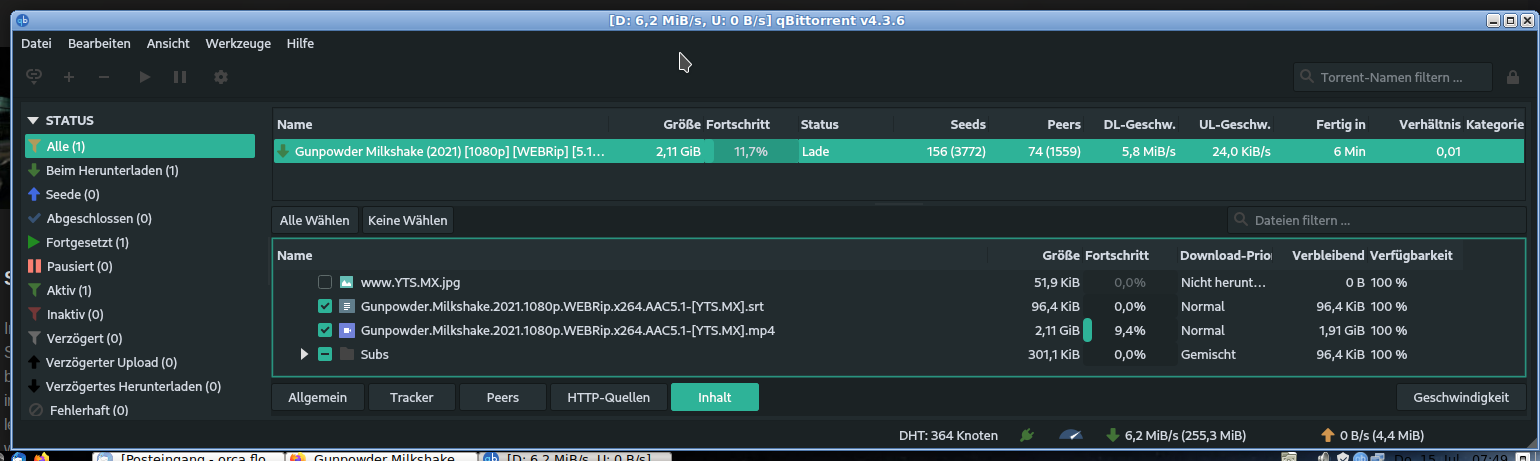
Task: Click the green plug connection status icon
Action: click(1025, 435)
